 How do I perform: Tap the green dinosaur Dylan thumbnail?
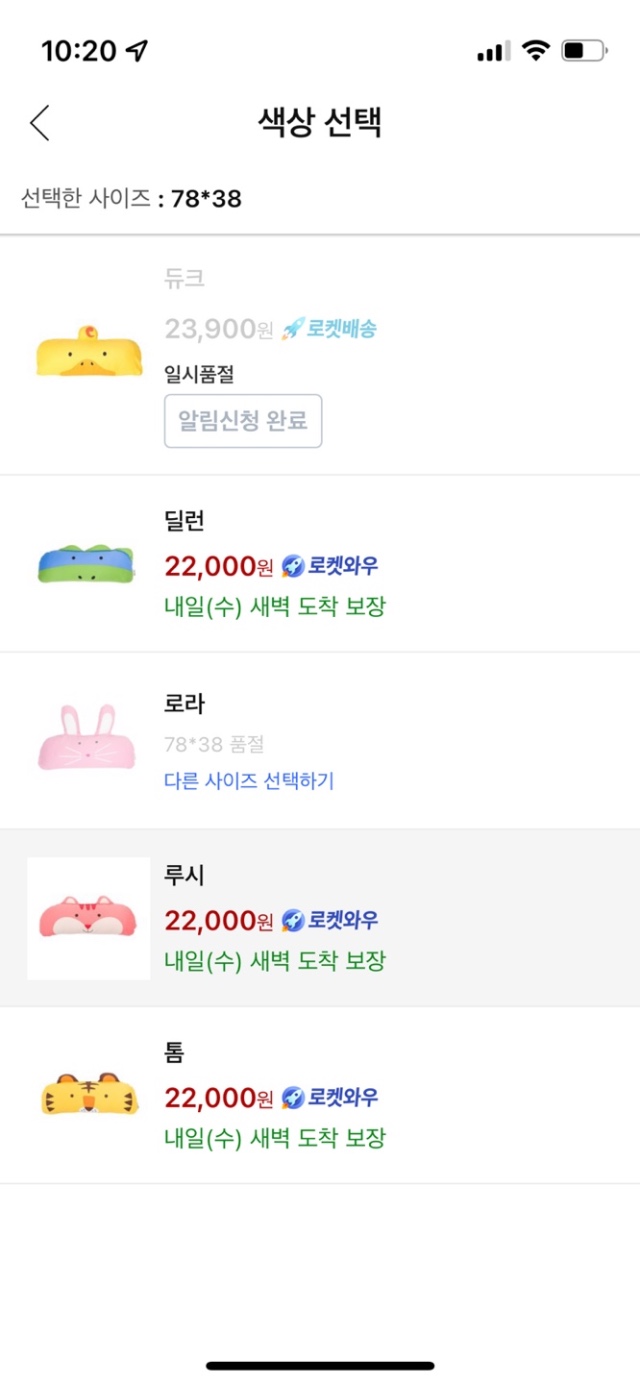[88, 564]
